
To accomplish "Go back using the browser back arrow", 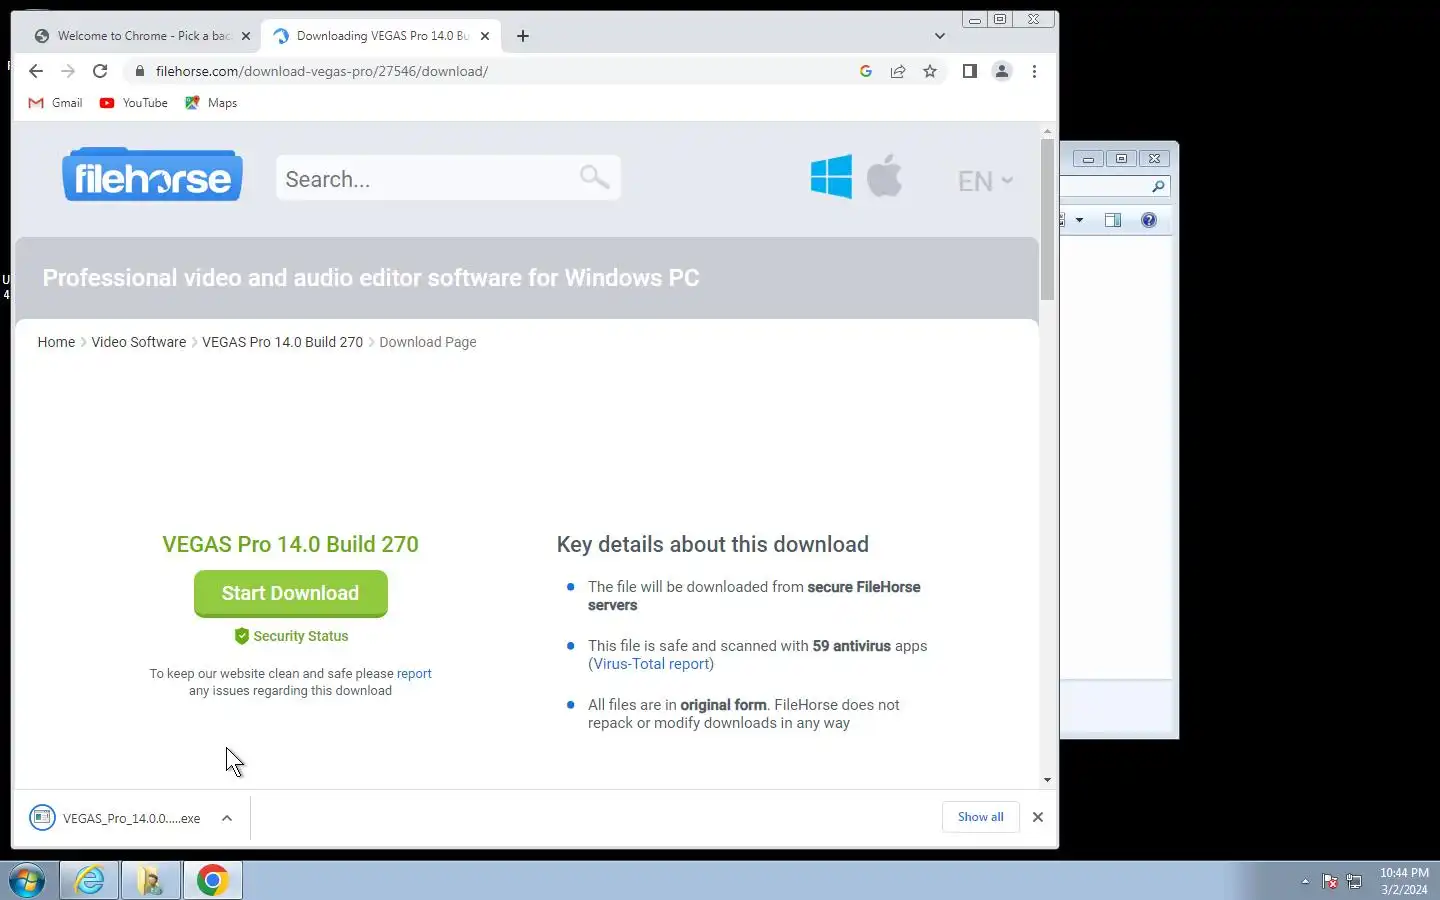I will (x=36, y=71).
